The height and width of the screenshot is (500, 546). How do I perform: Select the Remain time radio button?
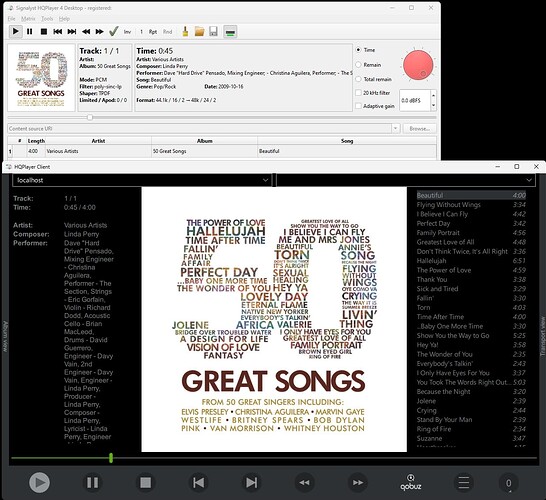358,65
